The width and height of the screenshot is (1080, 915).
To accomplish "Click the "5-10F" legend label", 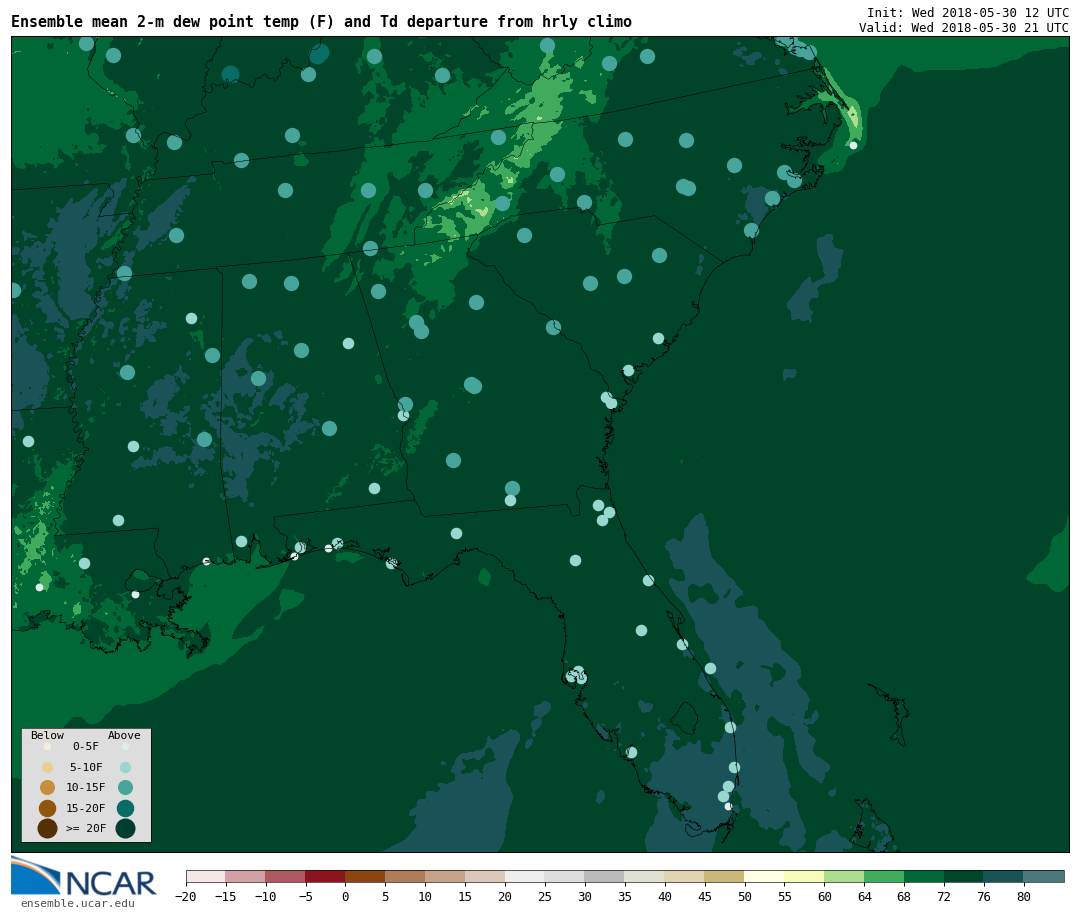I will click(x=86, y=767).
